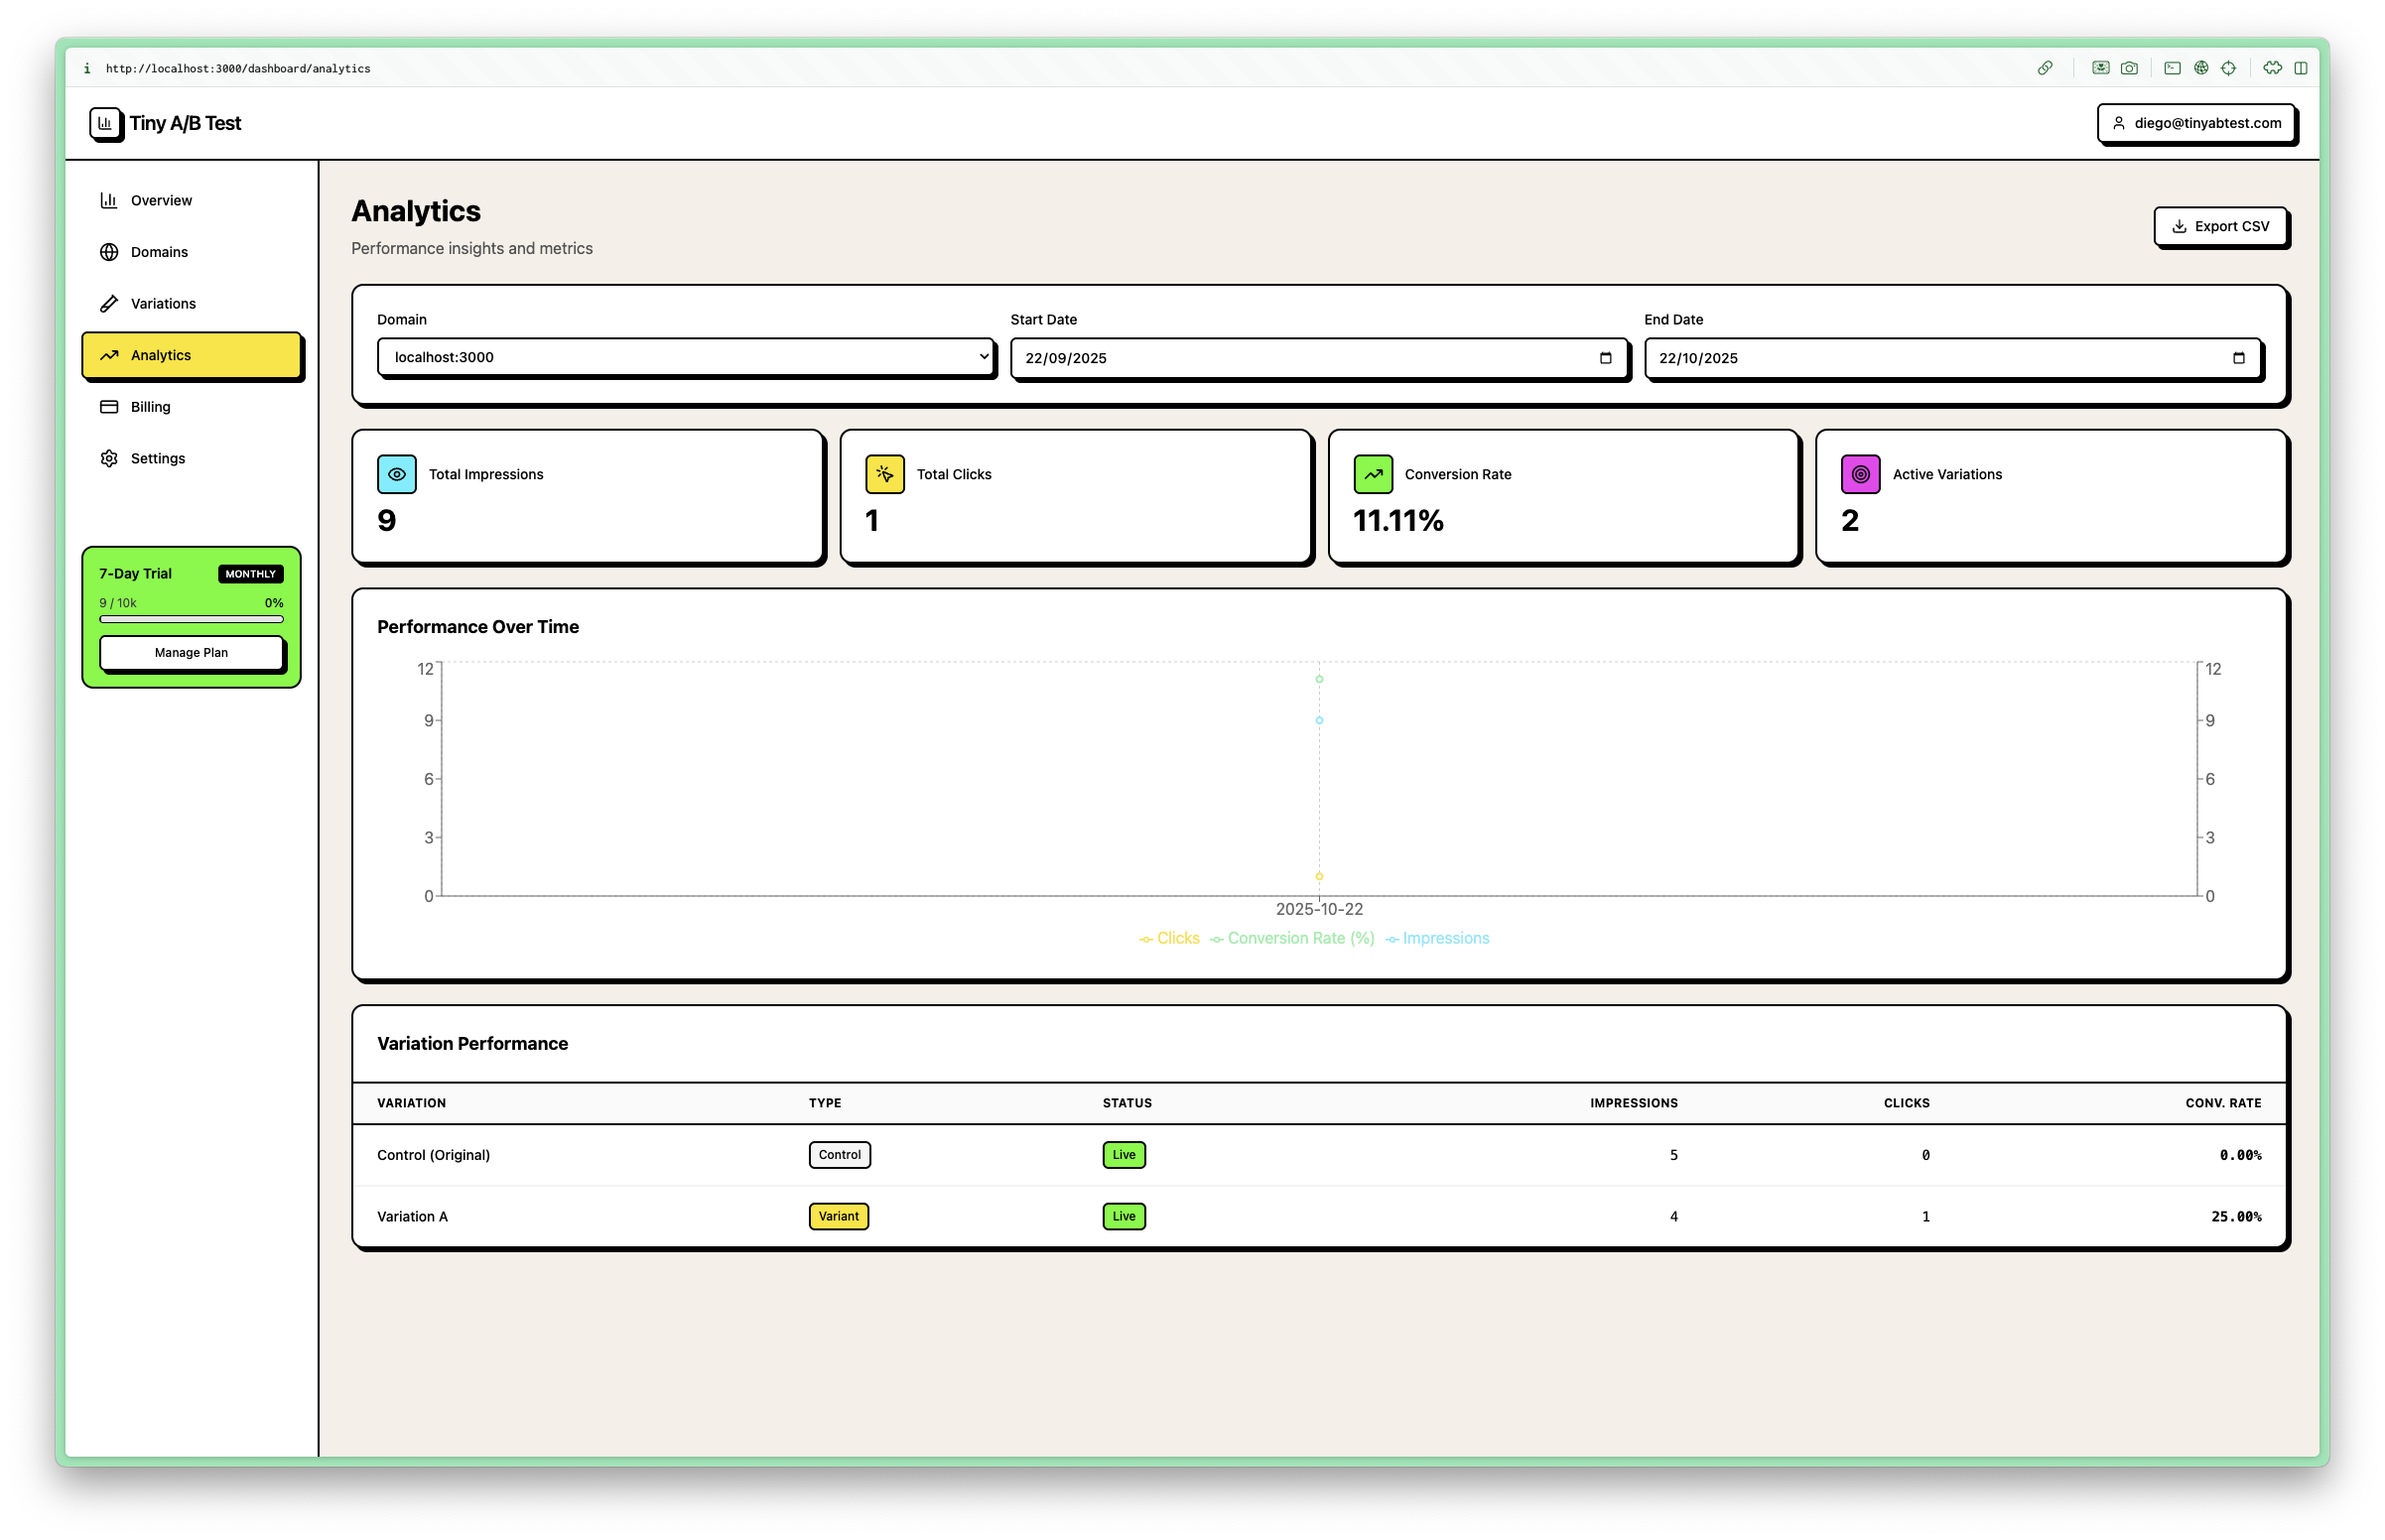Click the crosshair element picker icon
Viewport: 2385px width, 1540px height.
(2228, 68)
